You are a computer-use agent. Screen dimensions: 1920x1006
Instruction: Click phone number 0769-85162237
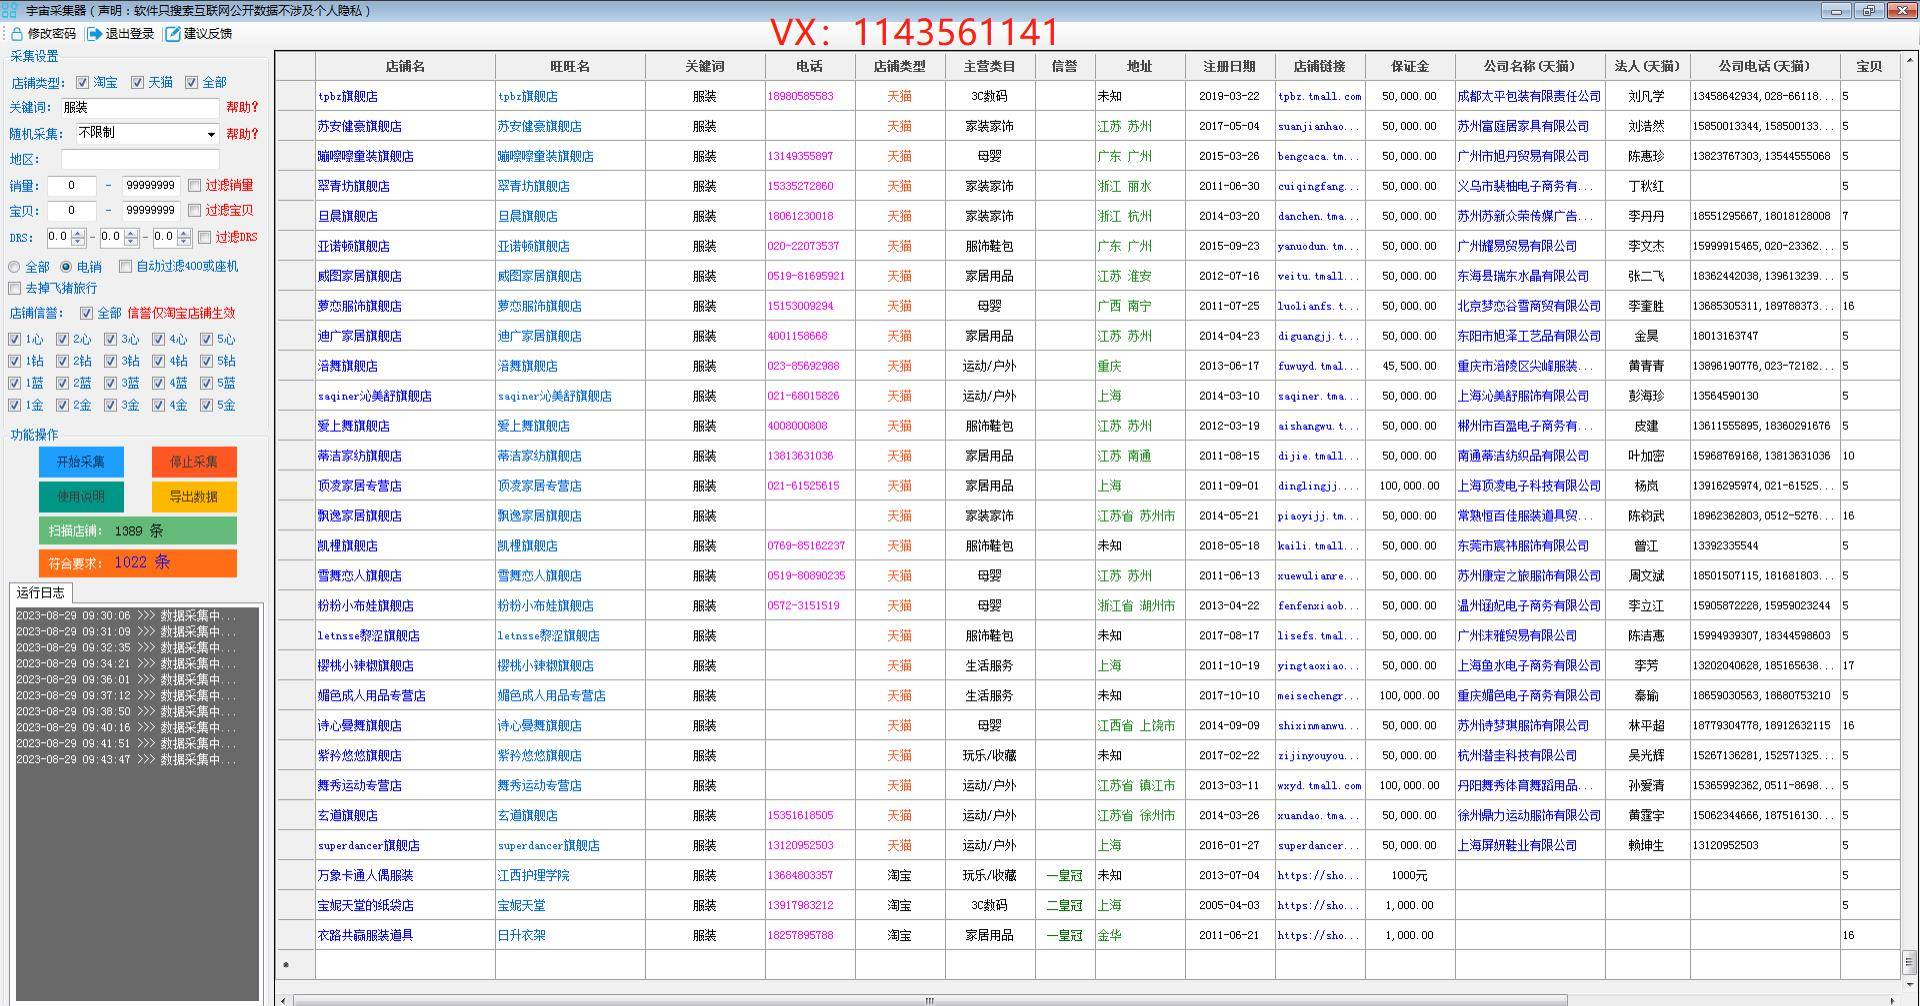806,546
